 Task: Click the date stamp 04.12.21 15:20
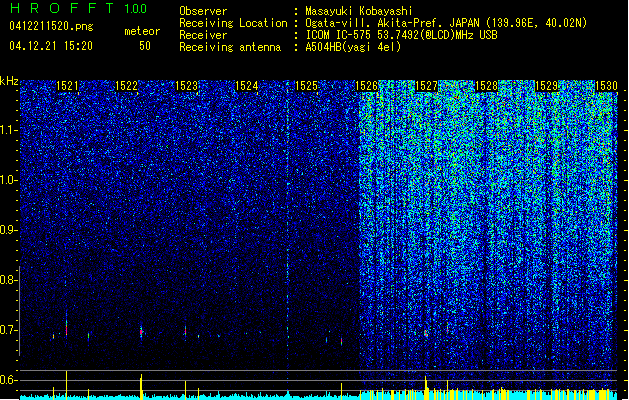[51, 46]
